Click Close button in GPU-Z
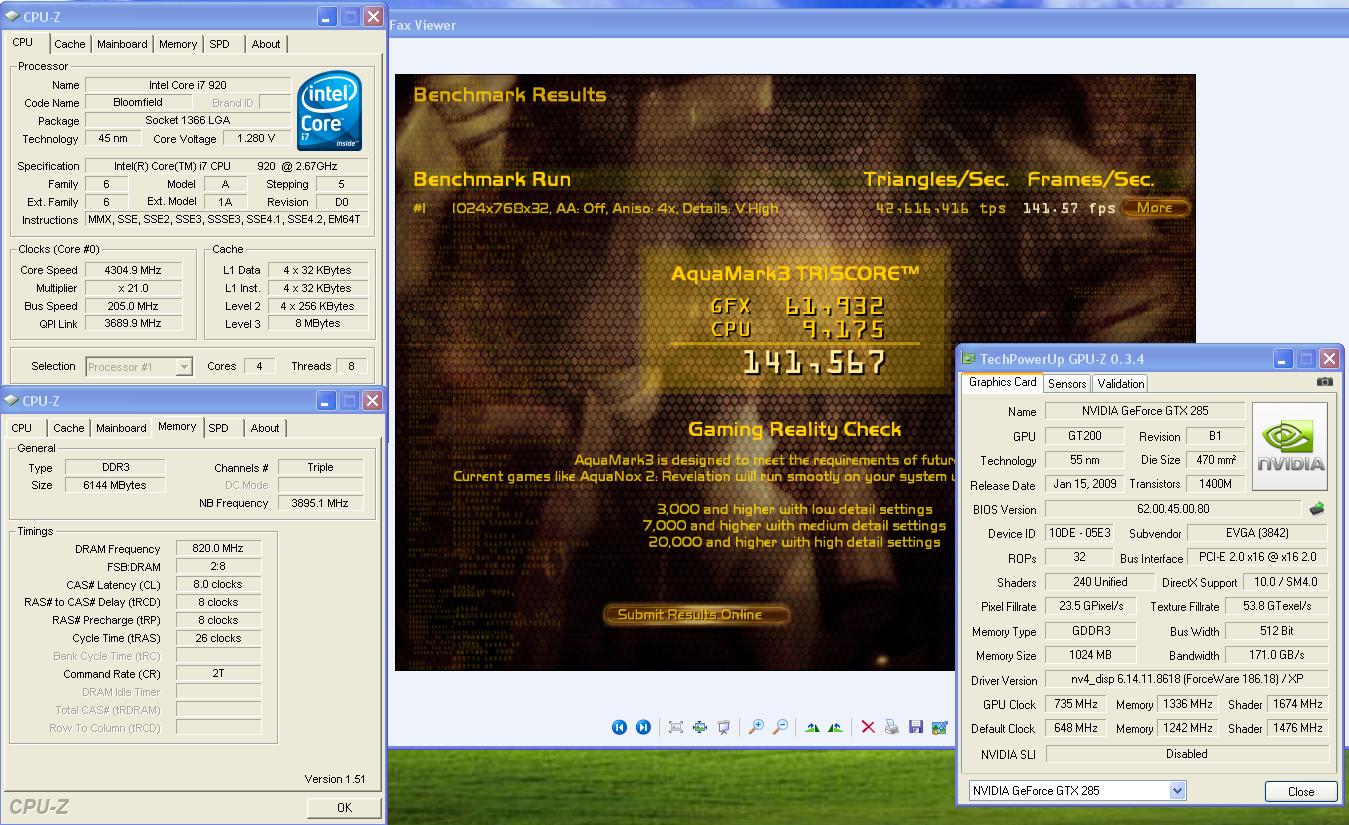1349x825 pixels. tap(1301, 791)
